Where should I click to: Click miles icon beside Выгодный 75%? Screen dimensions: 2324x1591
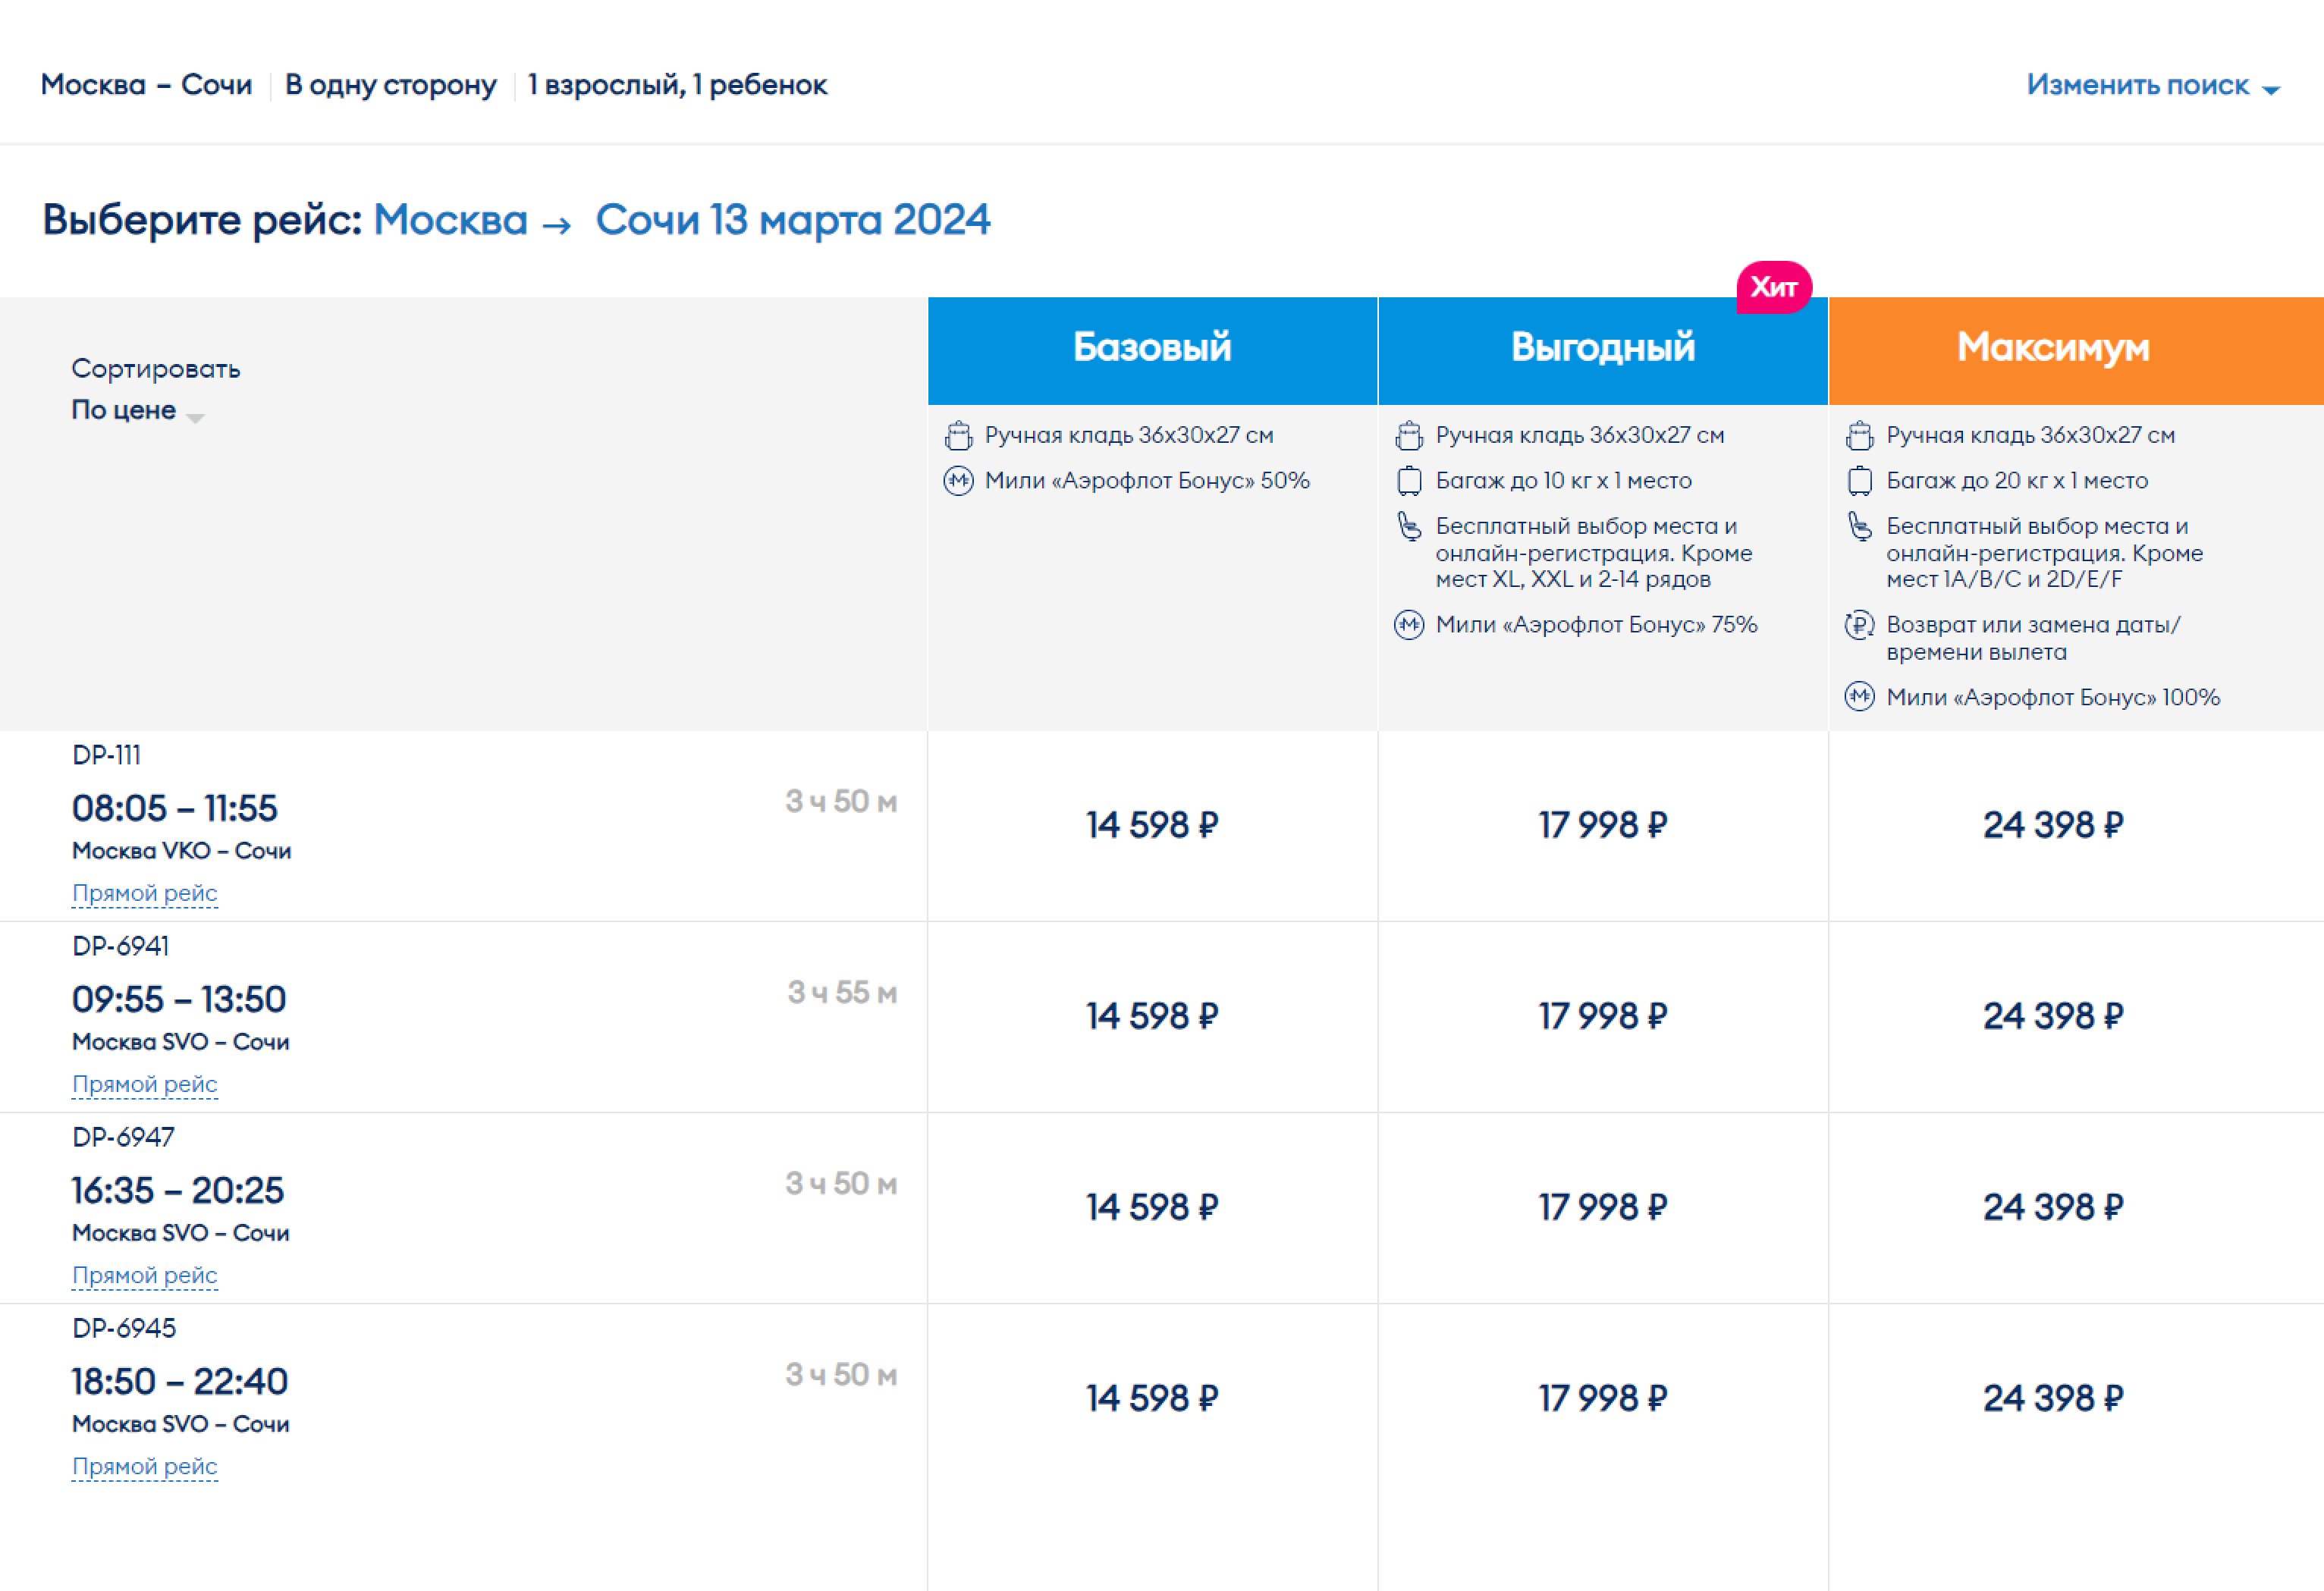click(x=1409, y=625)
